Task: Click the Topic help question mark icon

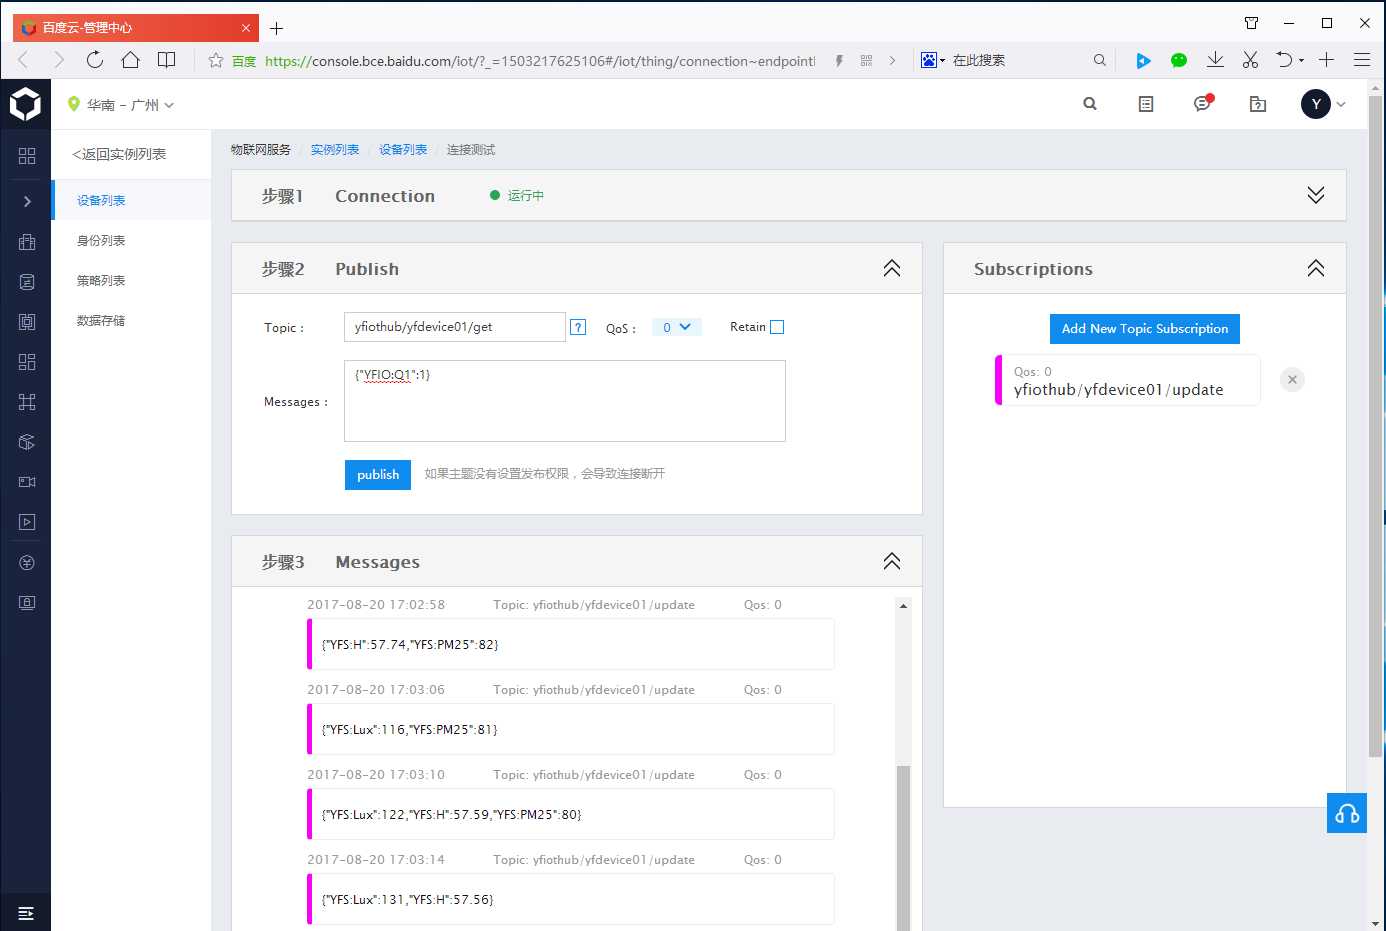Action: point(578,327)
